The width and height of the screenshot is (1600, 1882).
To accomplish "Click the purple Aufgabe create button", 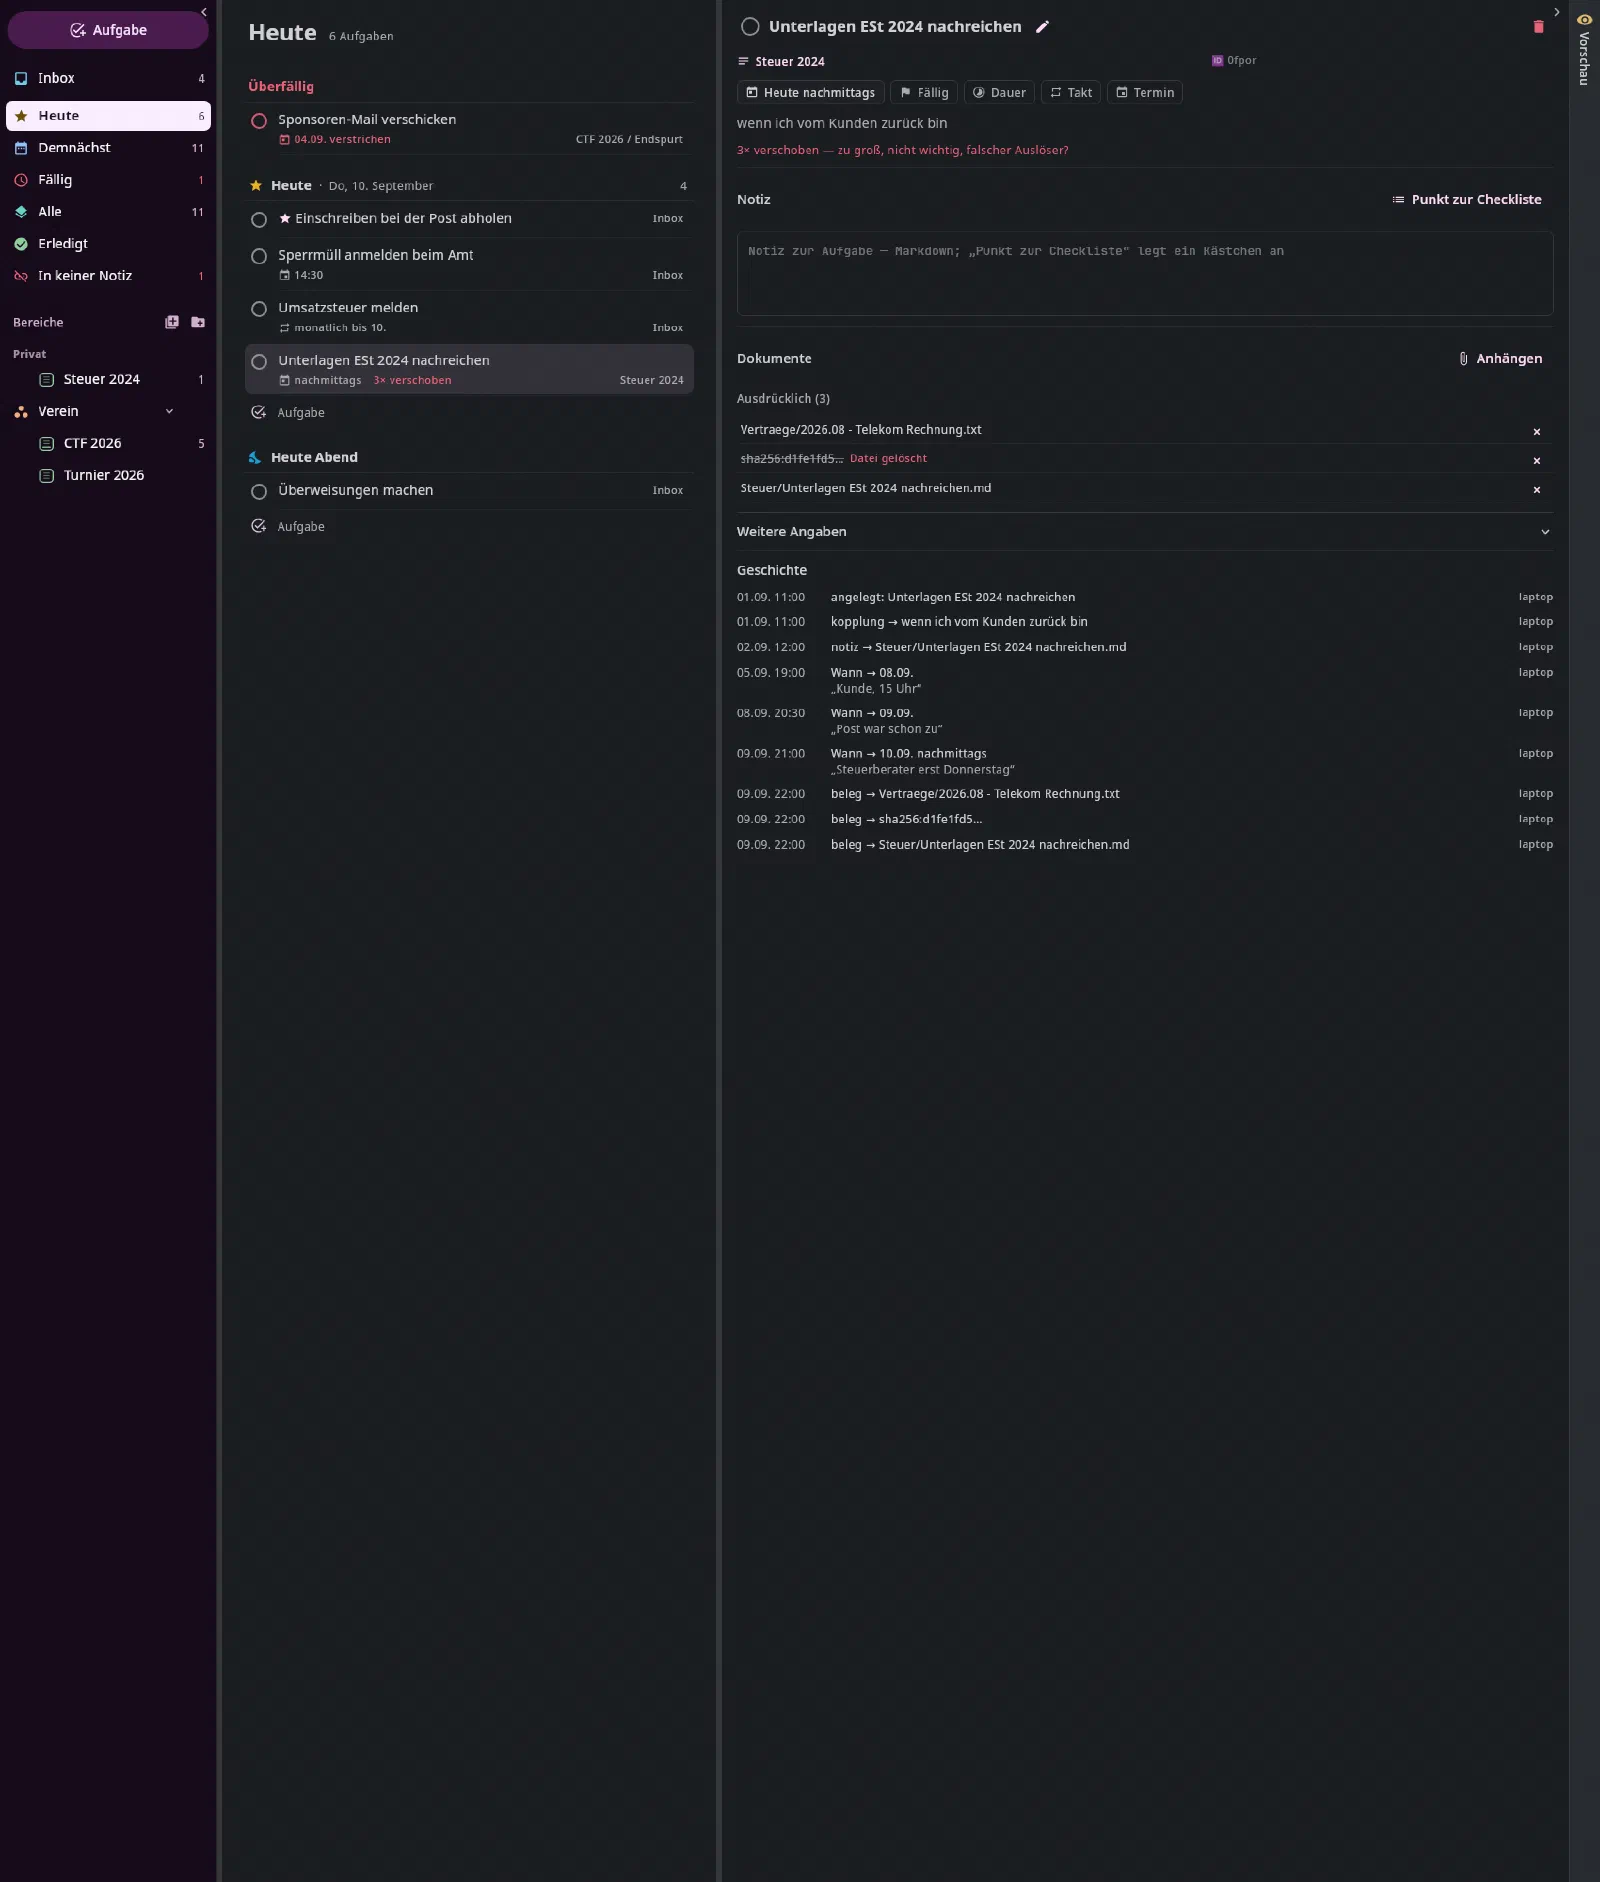I will 108,30.
